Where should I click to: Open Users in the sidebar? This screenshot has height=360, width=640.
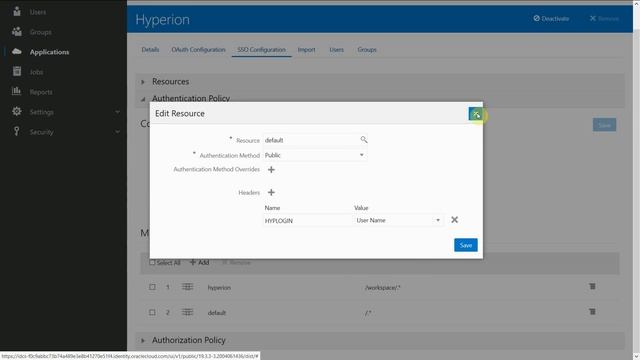38,12
